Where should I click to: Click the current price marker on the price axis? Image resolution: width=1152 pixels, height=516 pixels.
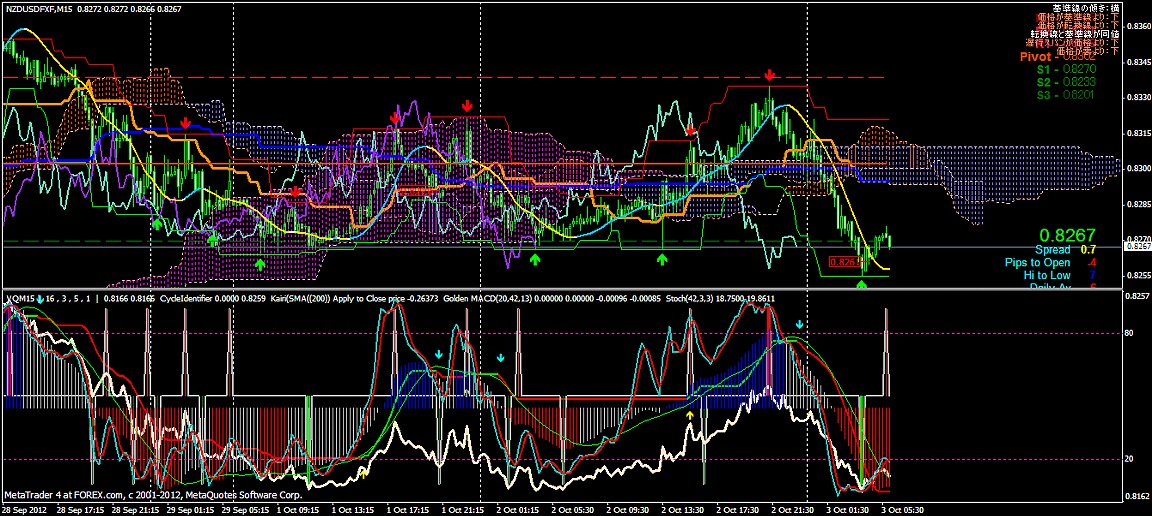pyautogui.click(x=1137, y=246)
